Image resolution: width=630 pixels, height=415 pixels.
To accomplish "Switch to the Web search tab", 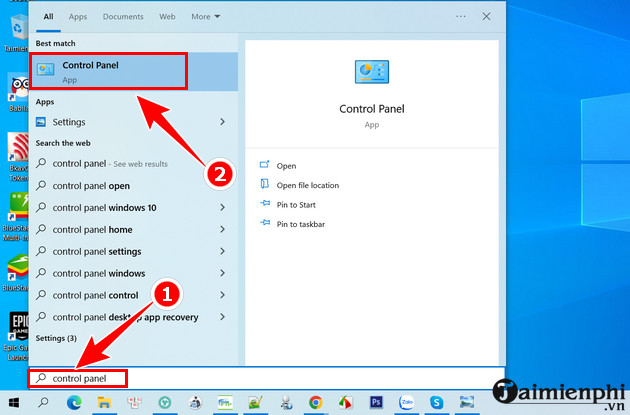I will [x=167, y=16].
